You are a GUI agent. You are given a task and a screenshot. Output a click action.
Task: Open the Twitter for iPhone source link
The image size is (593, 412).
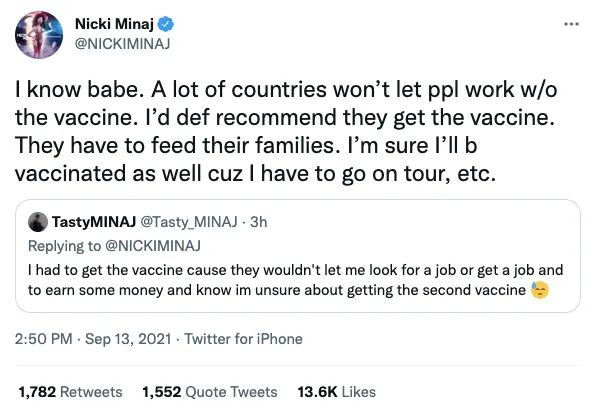(244, 339)
